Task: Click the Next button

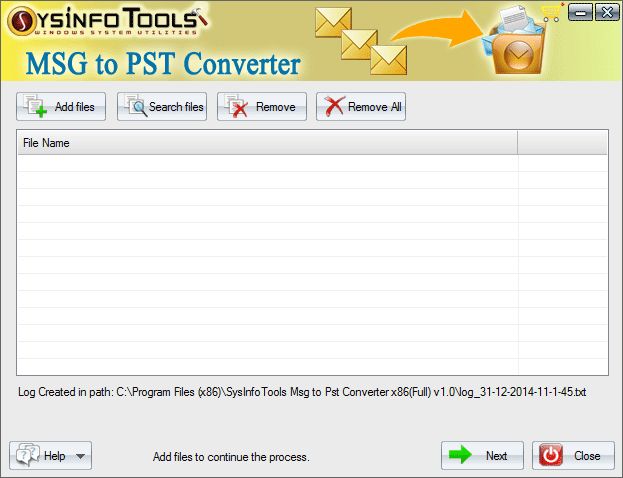Action: point(482,455)
